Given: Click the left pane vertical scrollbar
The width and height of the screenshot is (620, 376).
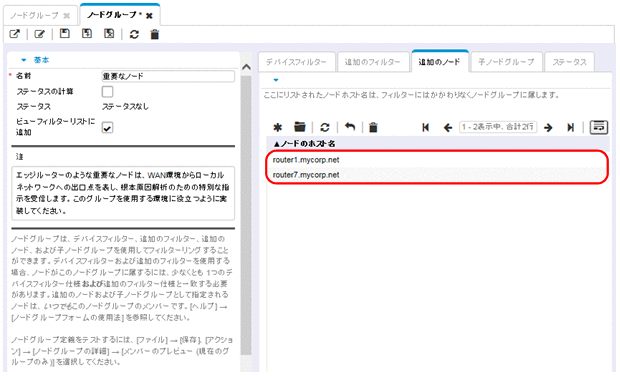Looking at the screenshot, I should click(x=246, y=215).
